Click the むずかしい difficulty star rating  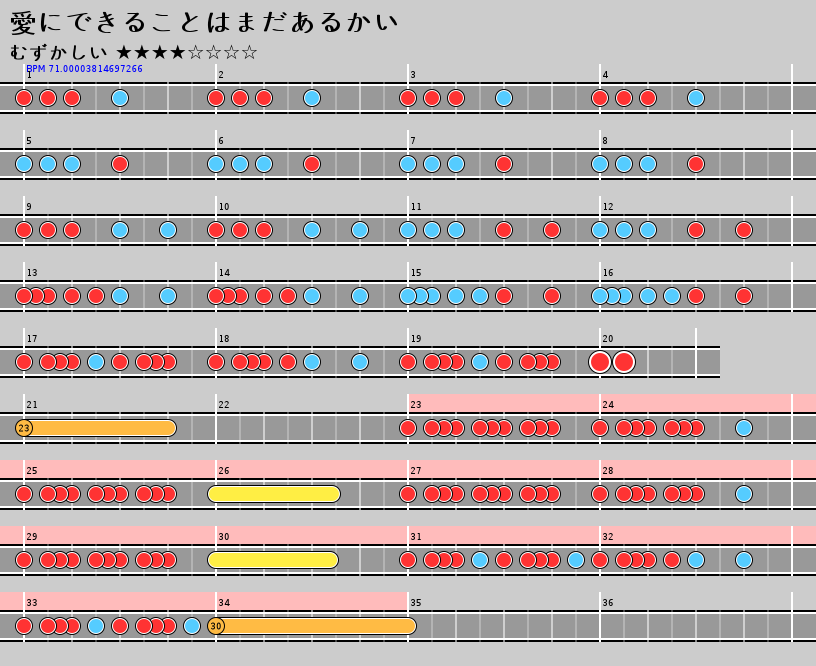pos(134,53)
